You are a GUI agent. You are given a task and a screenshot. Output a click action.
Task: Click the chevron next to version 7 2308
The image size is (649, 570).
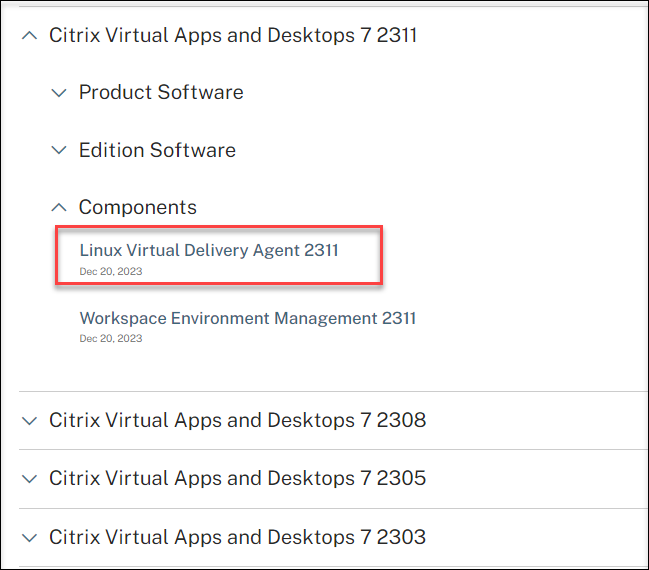[28, 421]
